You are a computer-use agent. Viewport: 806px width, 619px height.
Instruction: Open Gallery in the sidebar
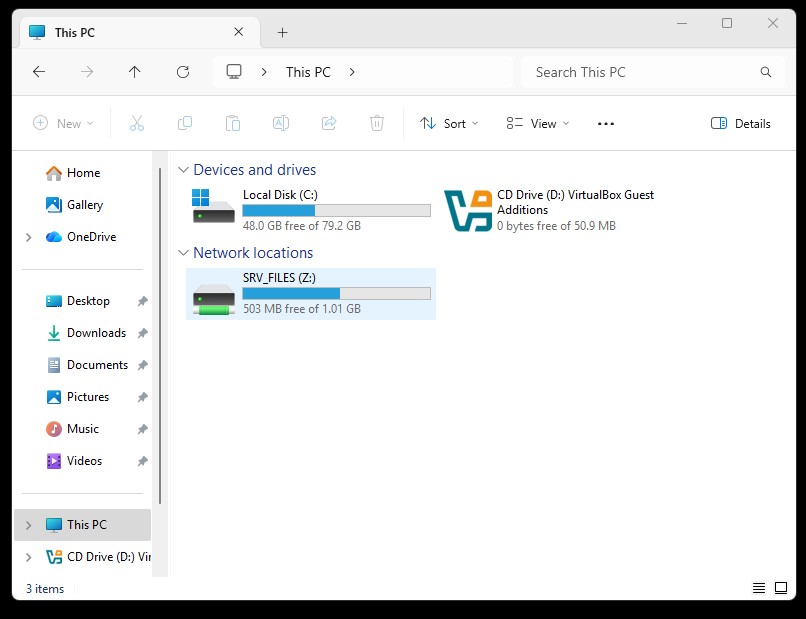(x=85, y=205)
